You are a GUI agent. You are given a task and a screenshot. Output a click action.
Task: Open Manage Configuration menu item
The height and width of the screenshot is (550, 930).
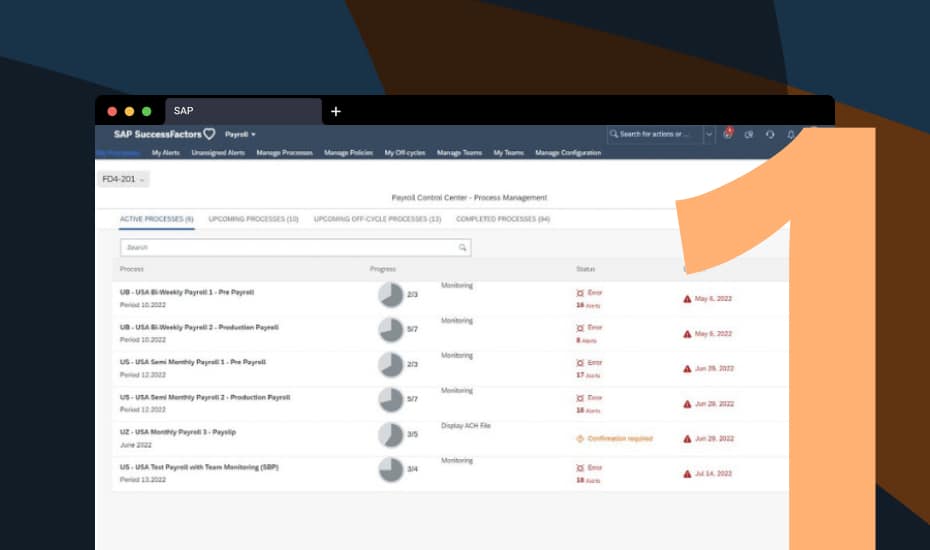(x=568, y=152)
